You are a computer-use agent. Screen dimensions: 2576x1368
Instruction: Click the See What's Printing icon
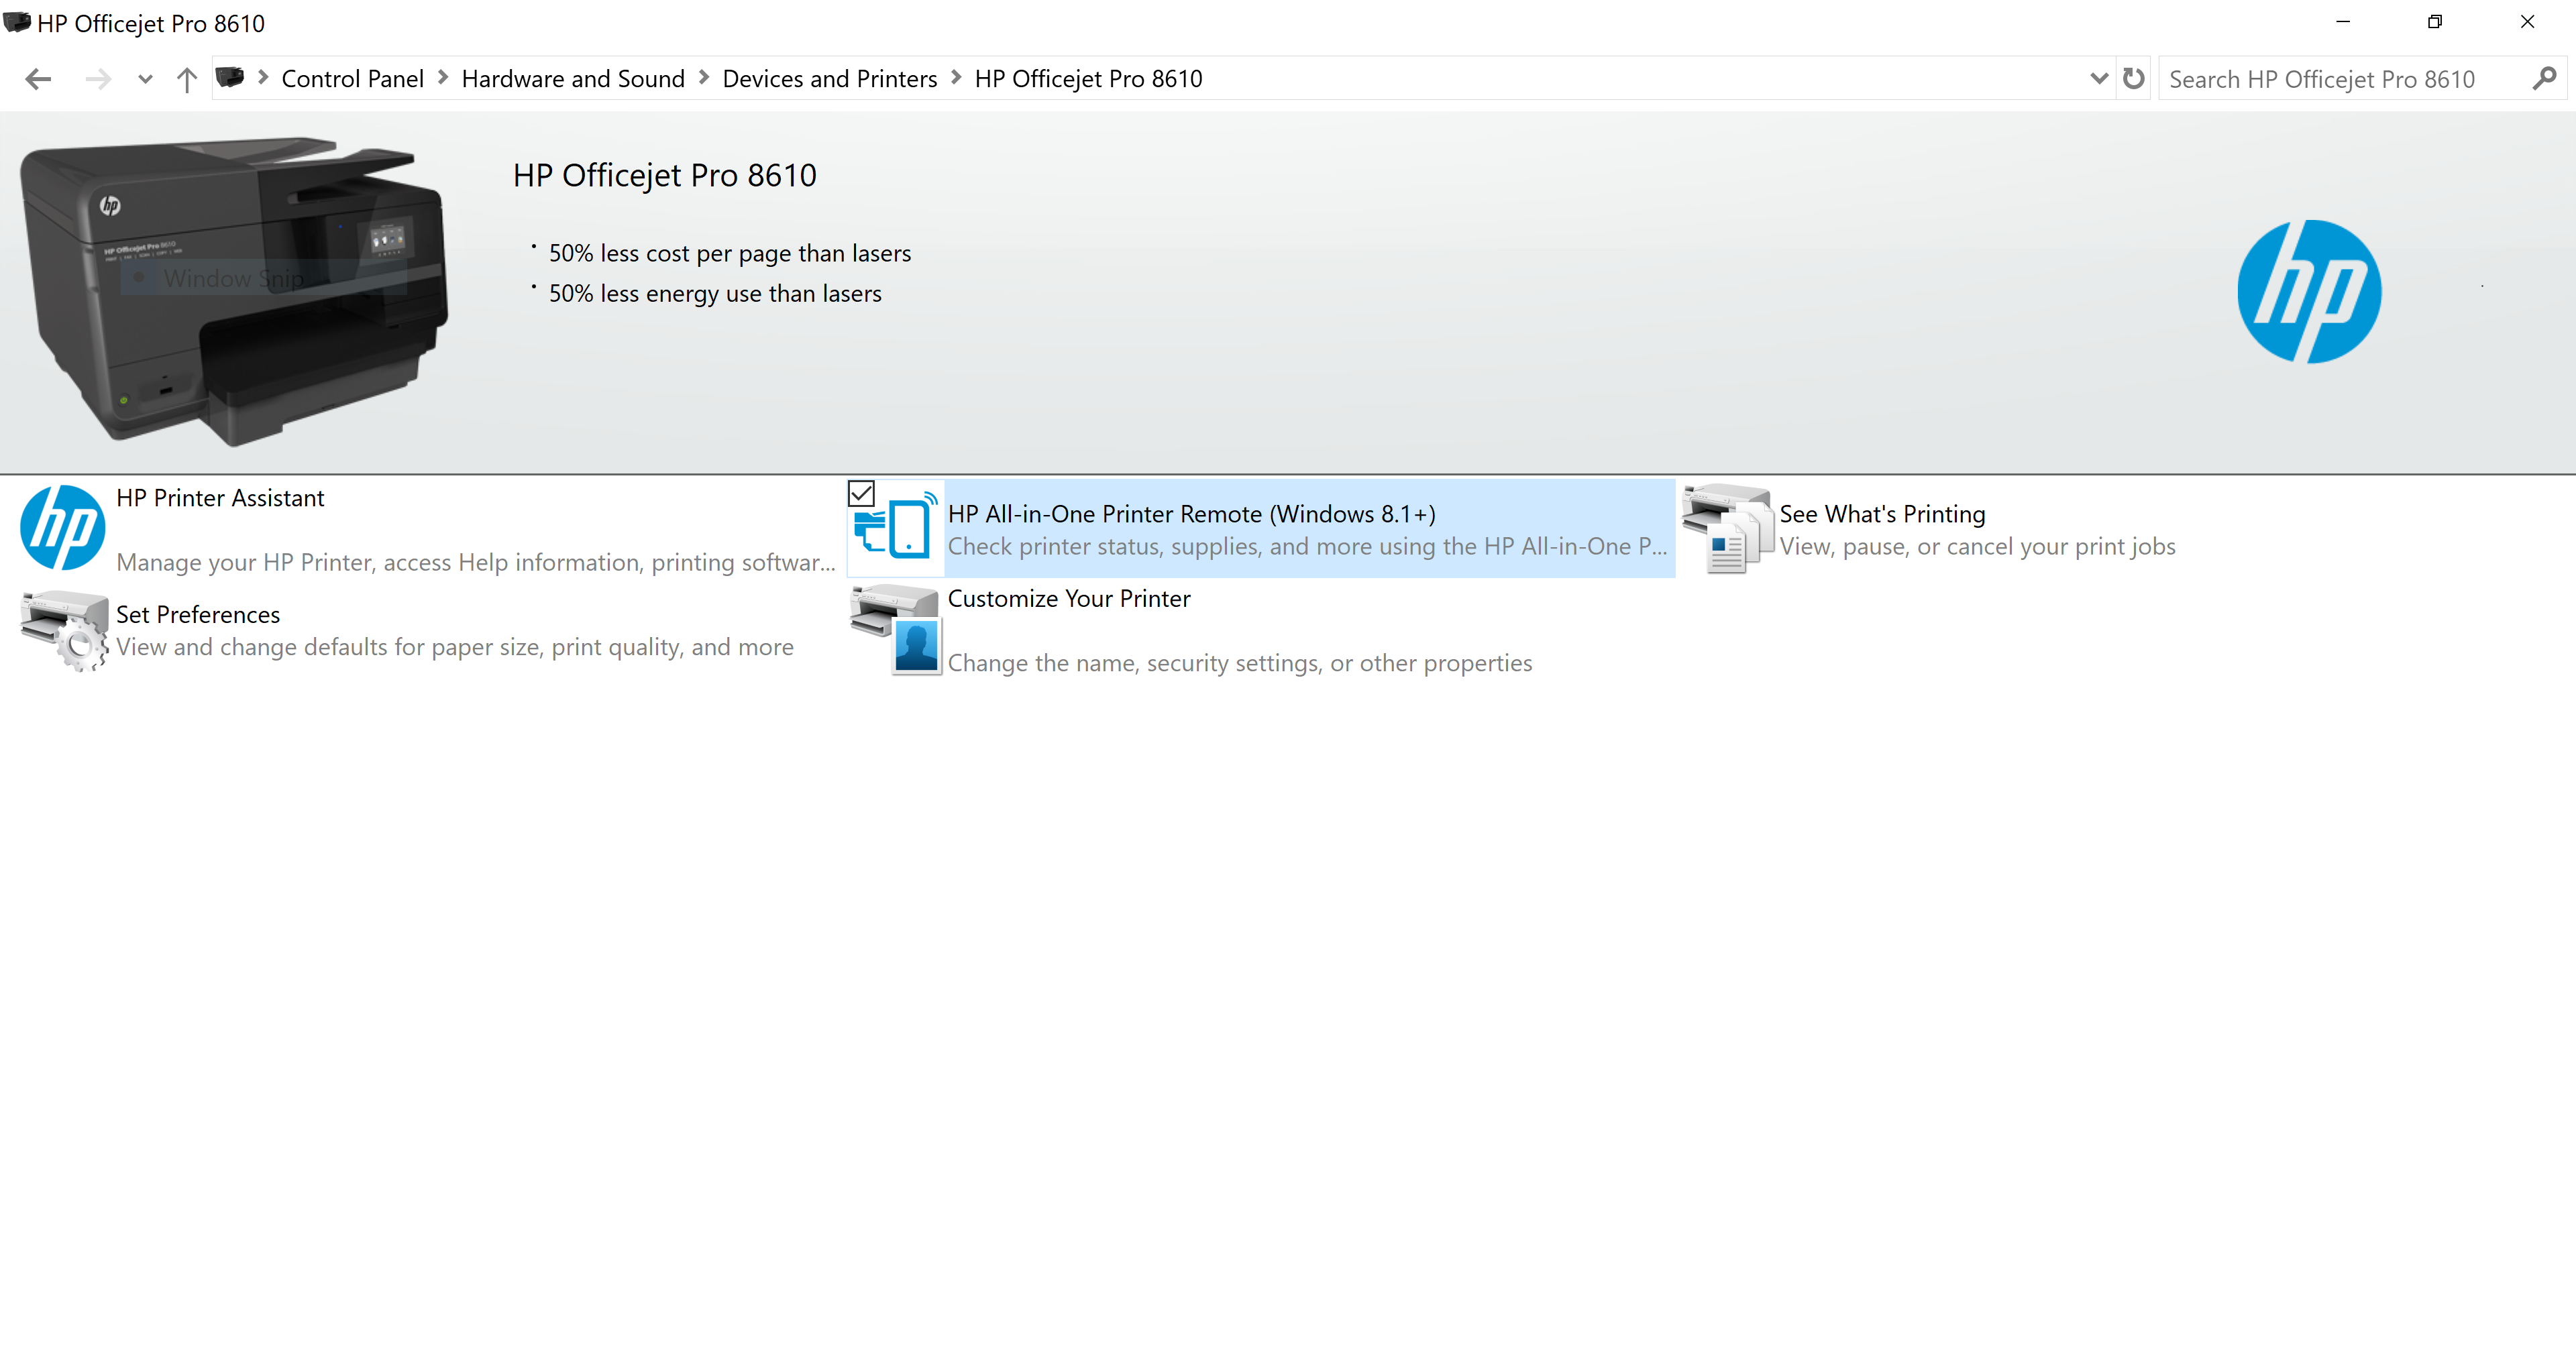[x=1726, y=528]
